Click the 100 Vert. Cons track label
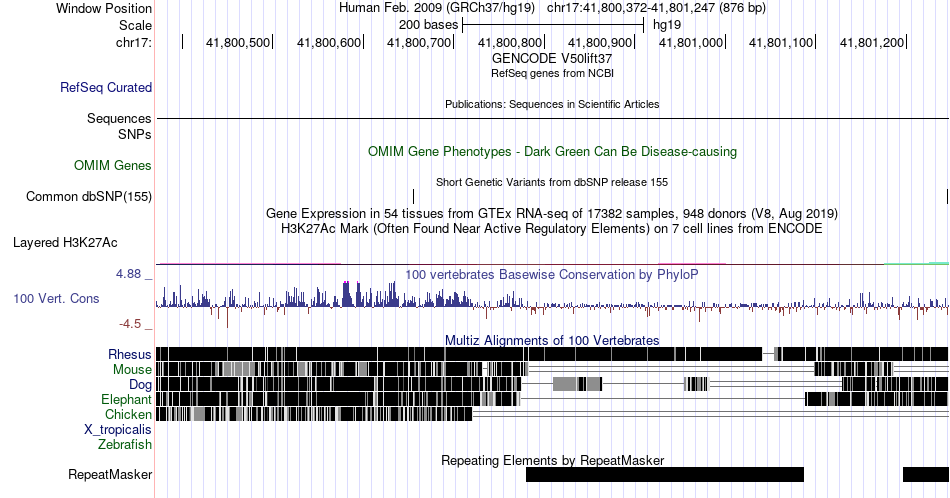 pyautogui.click(x=56, y=299)
